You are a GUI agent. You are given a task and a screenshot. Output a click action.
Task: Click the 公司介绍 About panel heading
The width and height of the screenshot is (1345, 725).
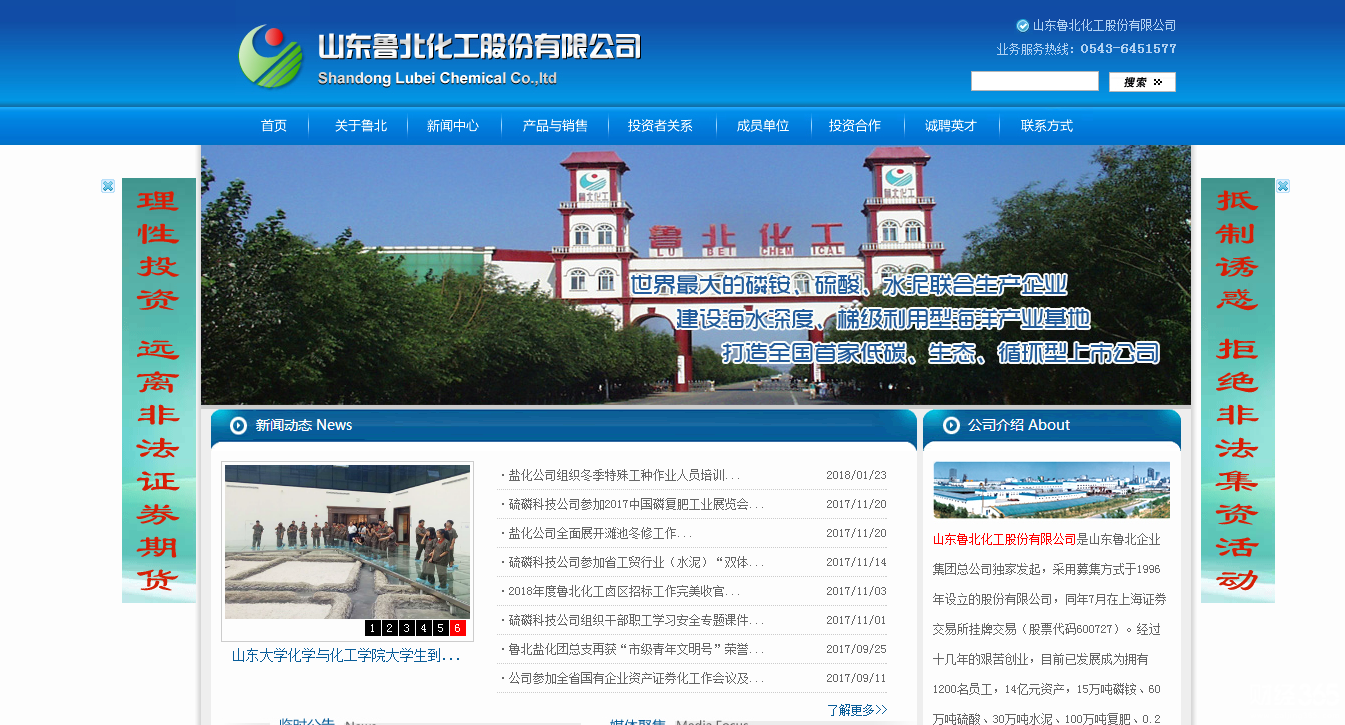click(x=1019, y=425)
